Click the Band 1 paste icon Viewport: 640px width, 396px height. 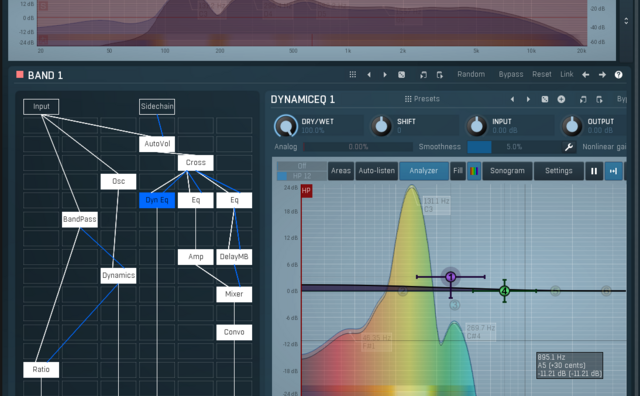tap(440, 75)
